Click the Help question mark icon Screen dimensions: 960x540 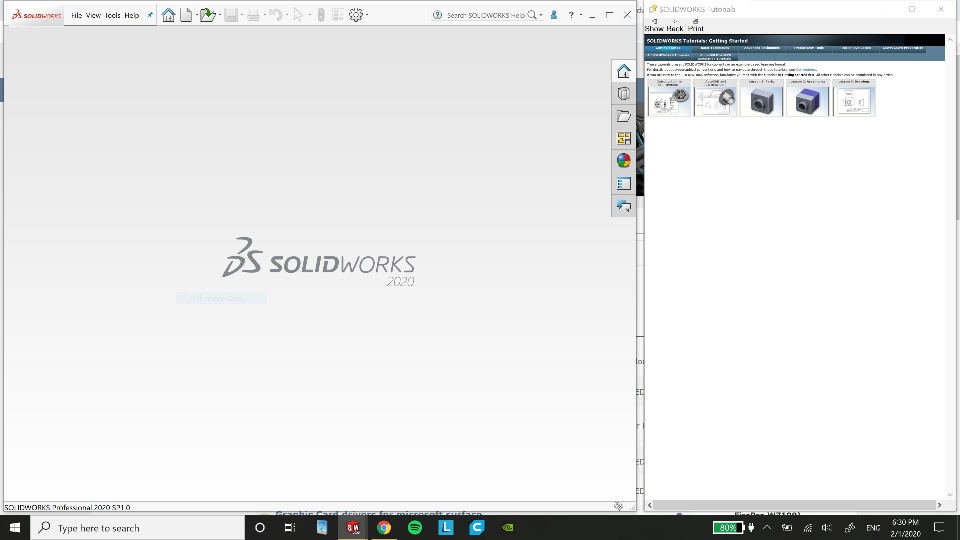click(x=571, y=15)
